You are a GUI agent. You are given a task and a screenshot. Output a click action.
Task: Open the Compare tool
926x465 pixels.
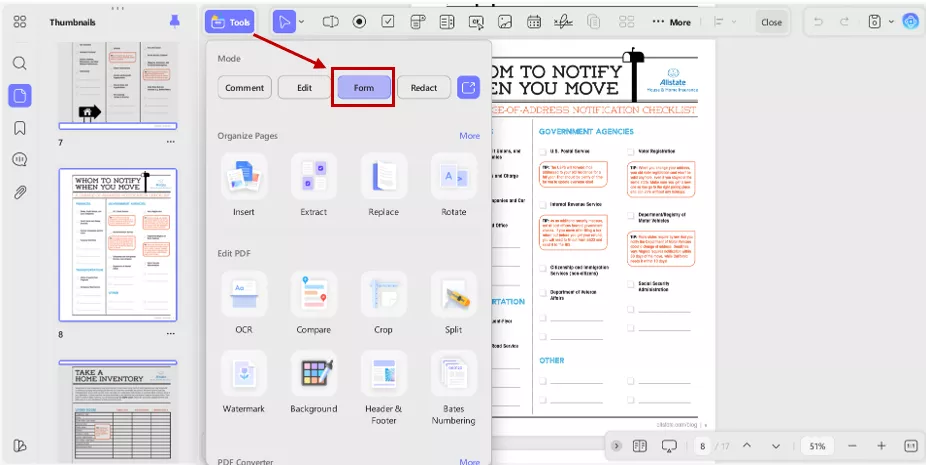314,303
